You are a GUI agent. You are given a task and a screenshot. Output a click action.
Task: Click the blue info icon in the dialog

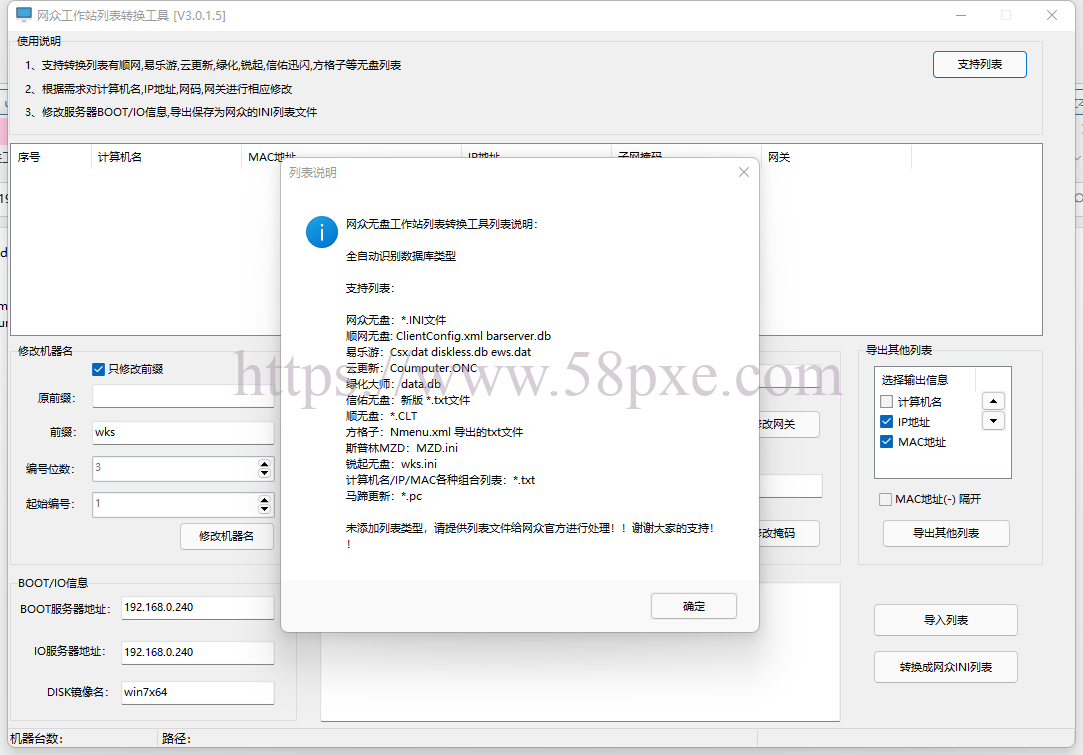pyautogui.click(x=322, y=232)
